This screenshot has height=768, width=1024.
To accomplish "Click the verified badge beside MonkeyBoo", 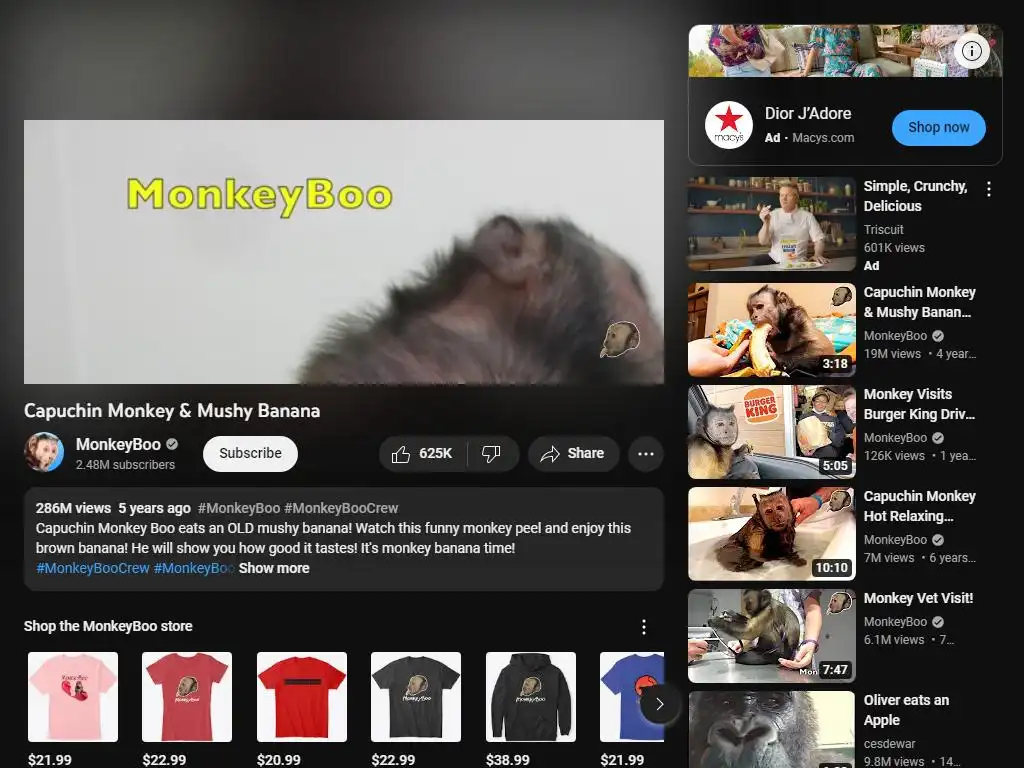I will 172,444.
